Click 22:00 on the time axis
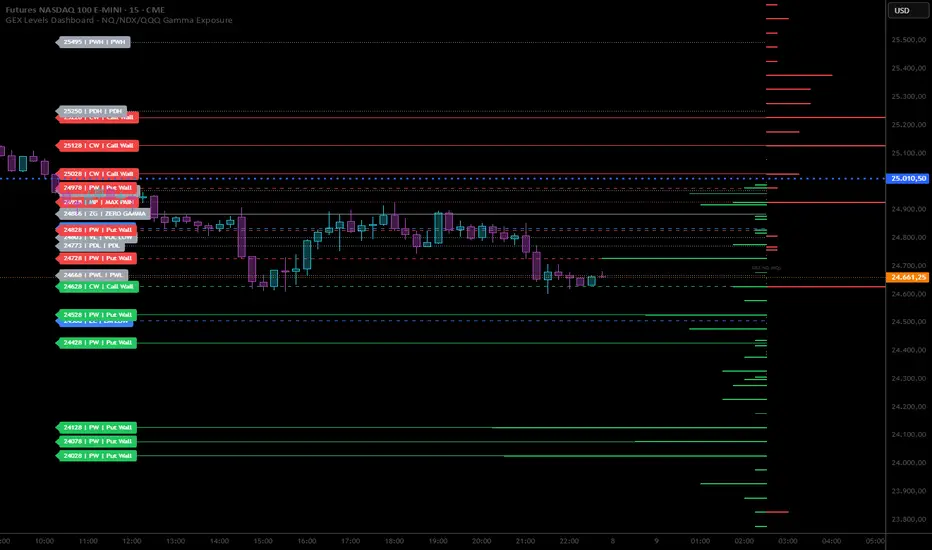932x550 pixels. (569, 541)
